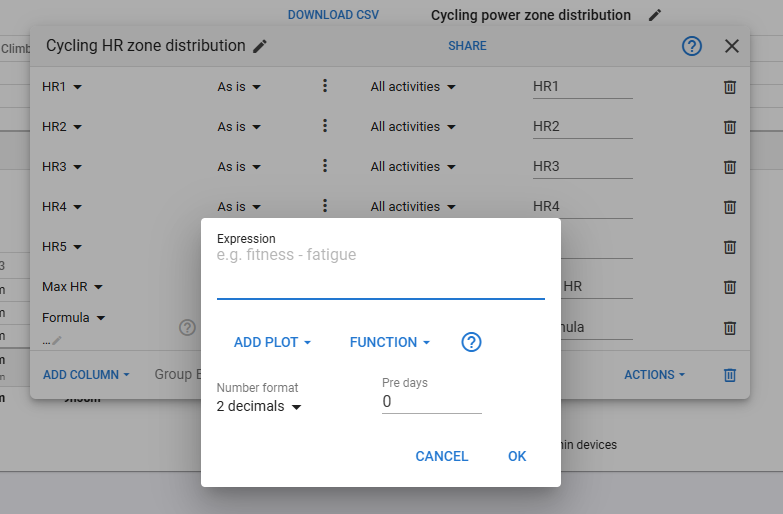Screen dimensions: 783x514
Task: Delete the HR1 column row
Action: point(730,87)
